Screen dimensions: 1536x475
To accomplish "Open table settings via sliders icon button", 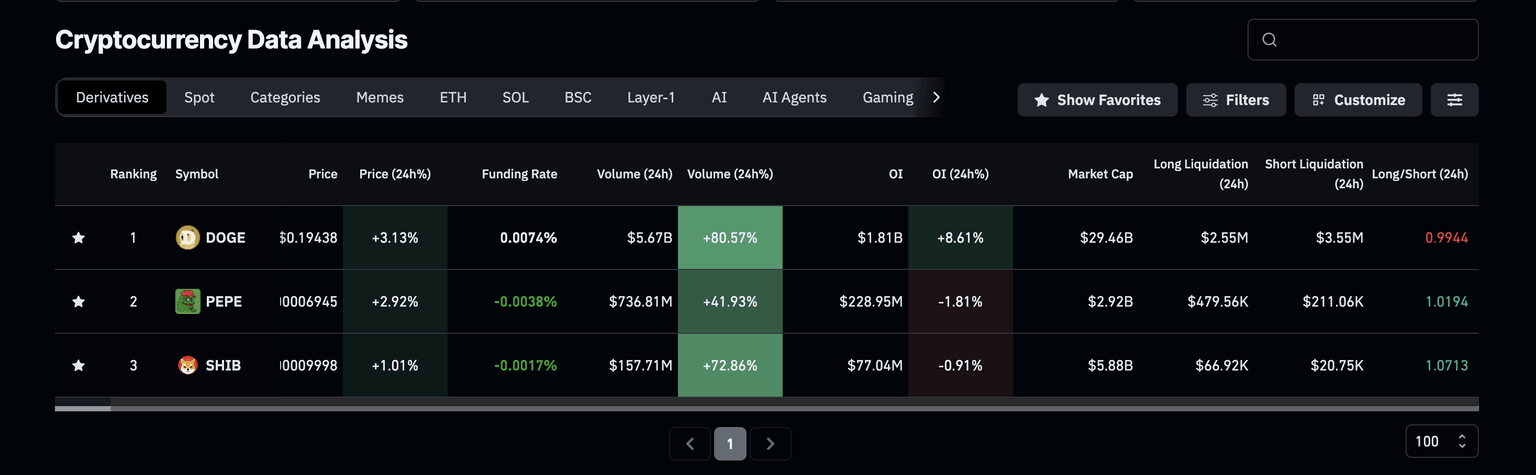I will [x=1454, y=100].
